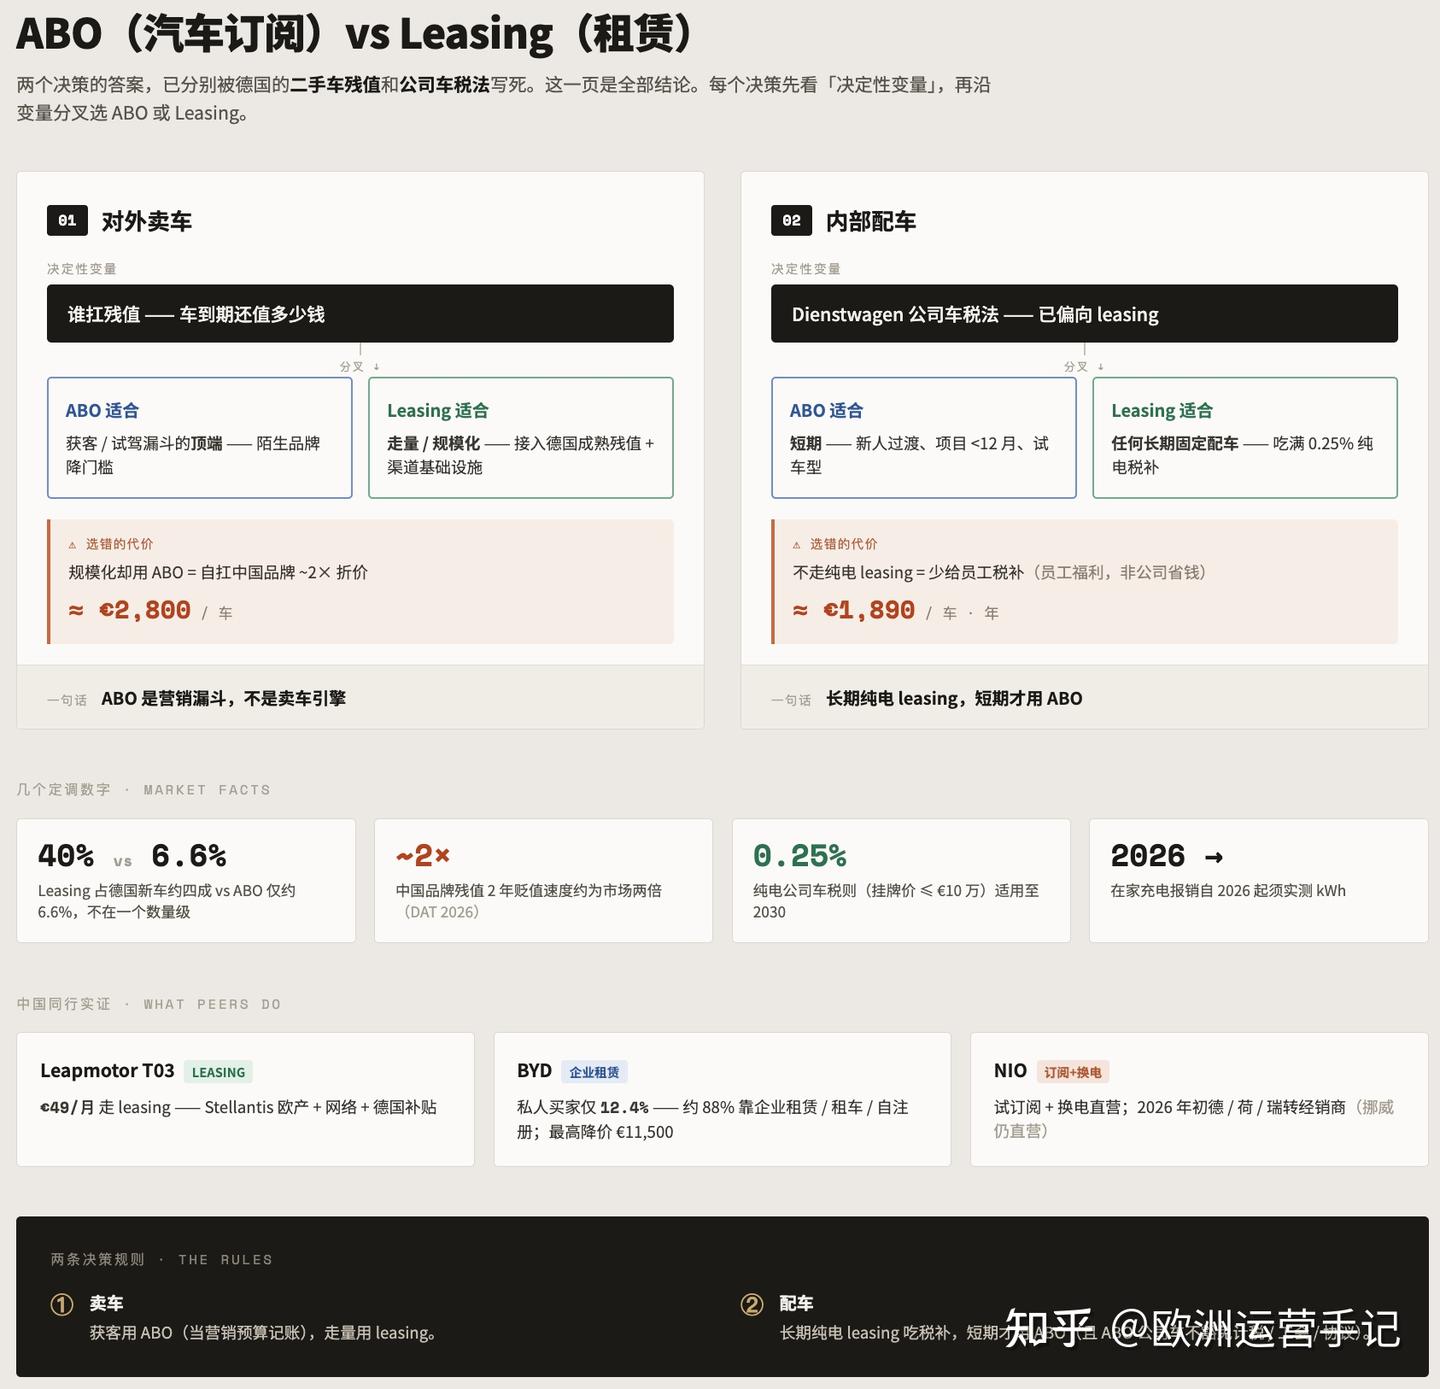The height and width of the screenshot is (1389, 1440).
Task: Click the 对外卖车 section heading
Action: tap(146, 221)
